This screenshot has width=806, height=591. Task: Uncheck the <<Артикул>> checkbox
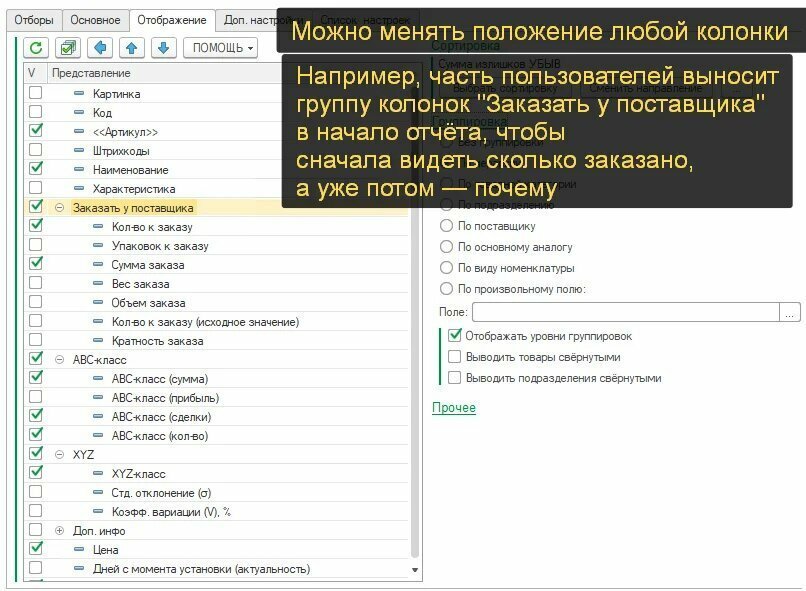(35, 131)
